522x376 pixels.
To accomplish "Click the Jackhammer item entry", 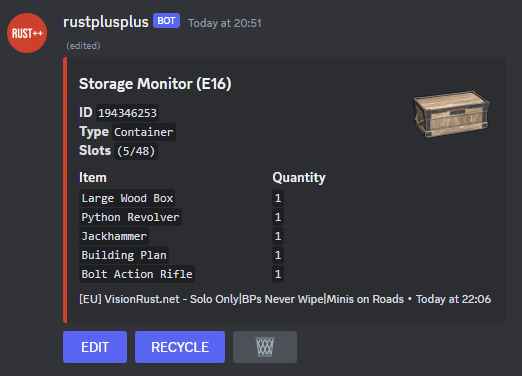I will click(114, 236).
